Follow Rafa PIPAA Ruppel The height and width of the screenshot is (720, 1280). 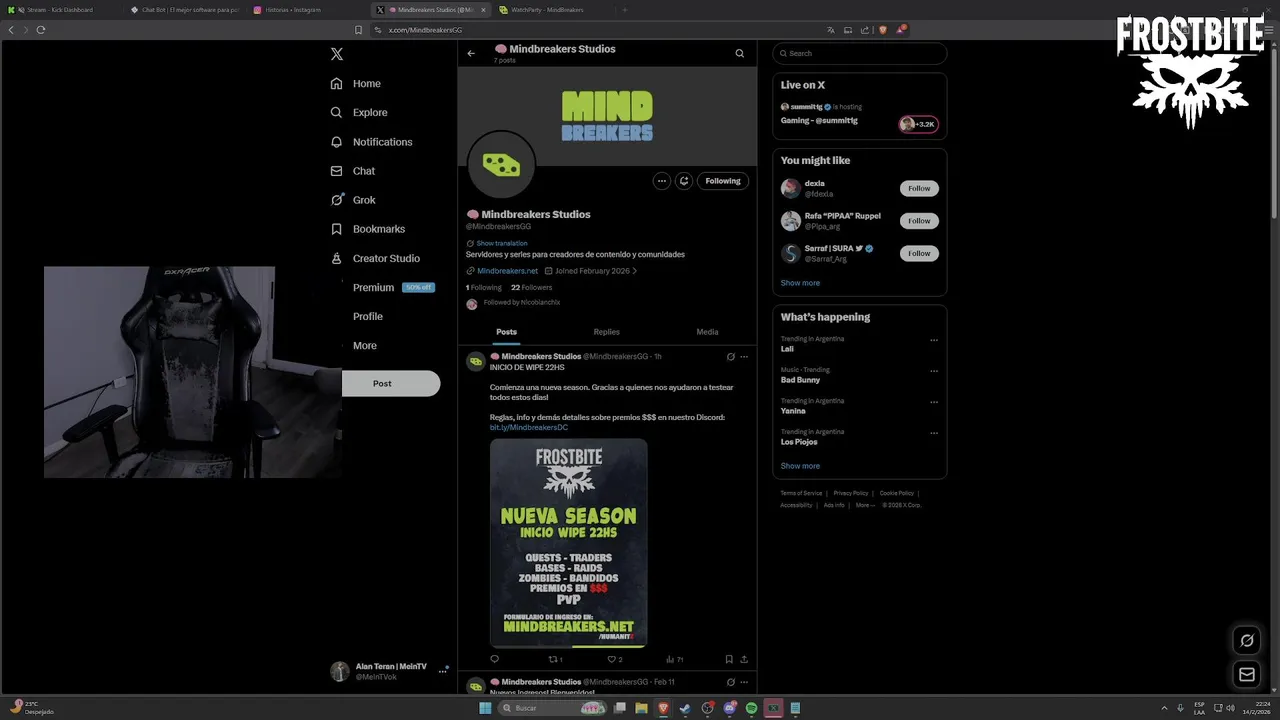click(x=919, y=221)
